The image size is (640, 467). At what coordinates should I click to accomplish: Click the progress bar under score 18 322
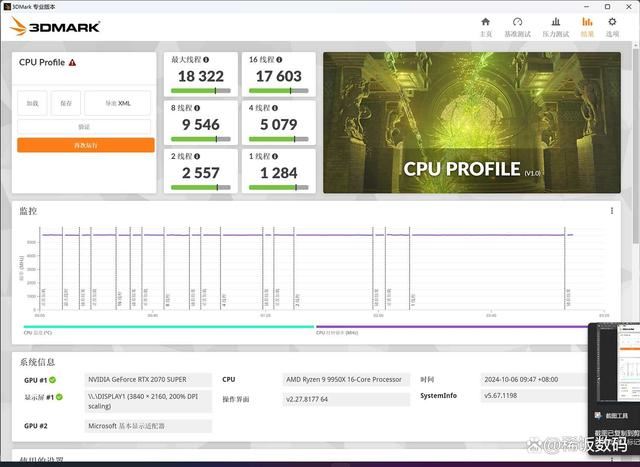click(201, 91)
